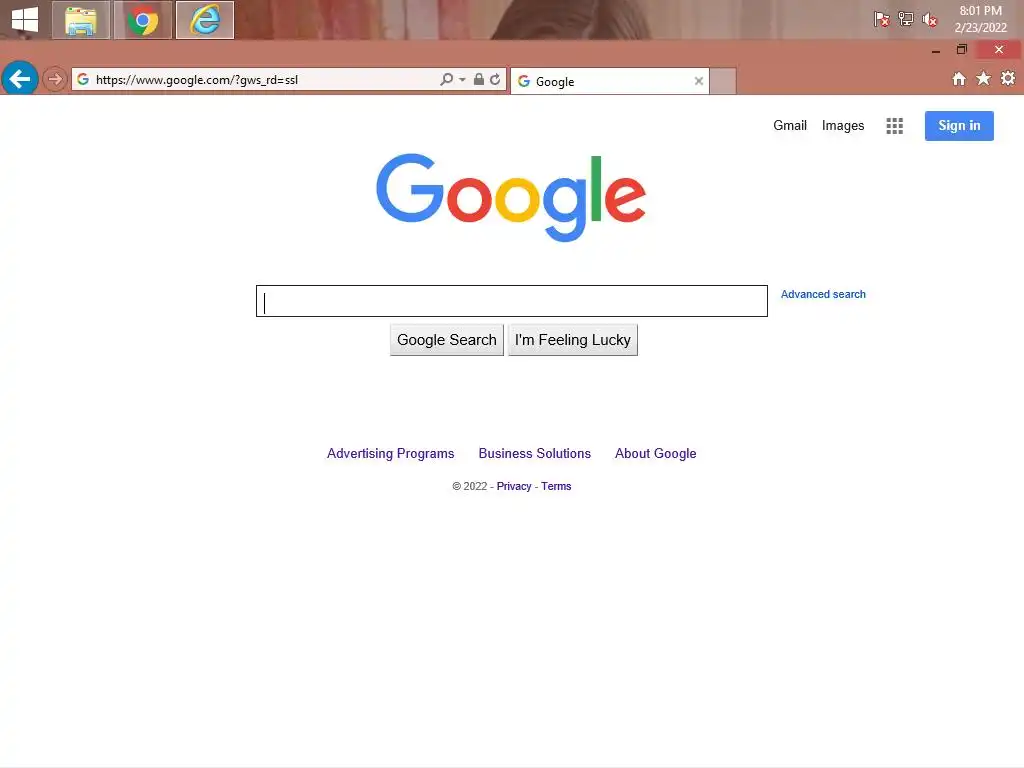Screen dimensions: 1024x768
Task: Focus the Google search text box
Action: pyautogui.click(x=511, y=301)
